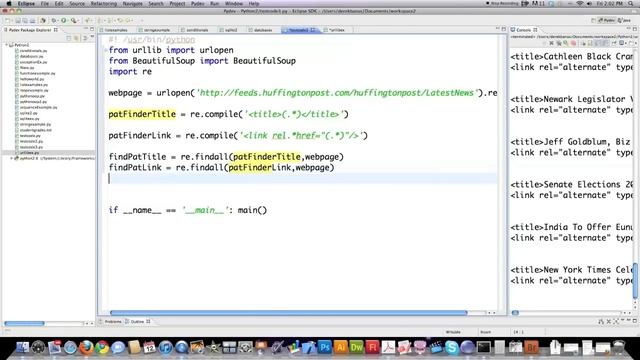Screen dimensions: 640x360
Task: Click the volume menu bar icon
Action: [589, 3]
